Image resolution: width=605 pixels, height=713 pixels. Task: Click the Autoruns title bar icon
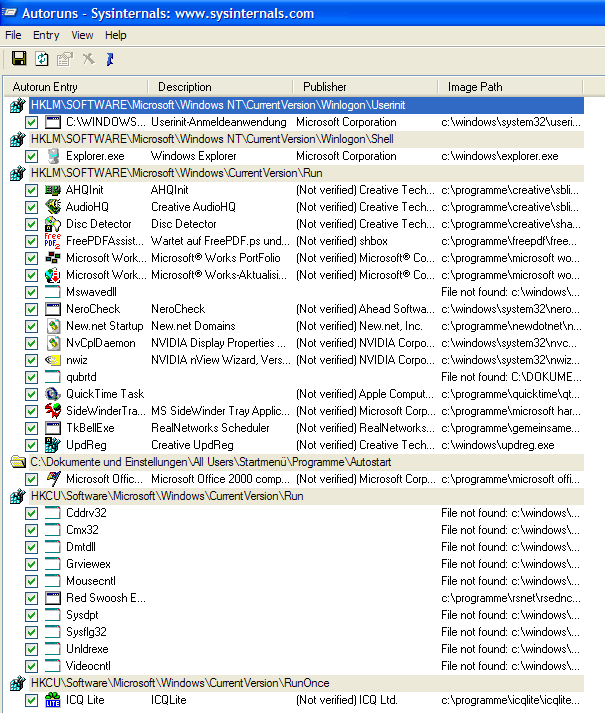click(10, 12)
